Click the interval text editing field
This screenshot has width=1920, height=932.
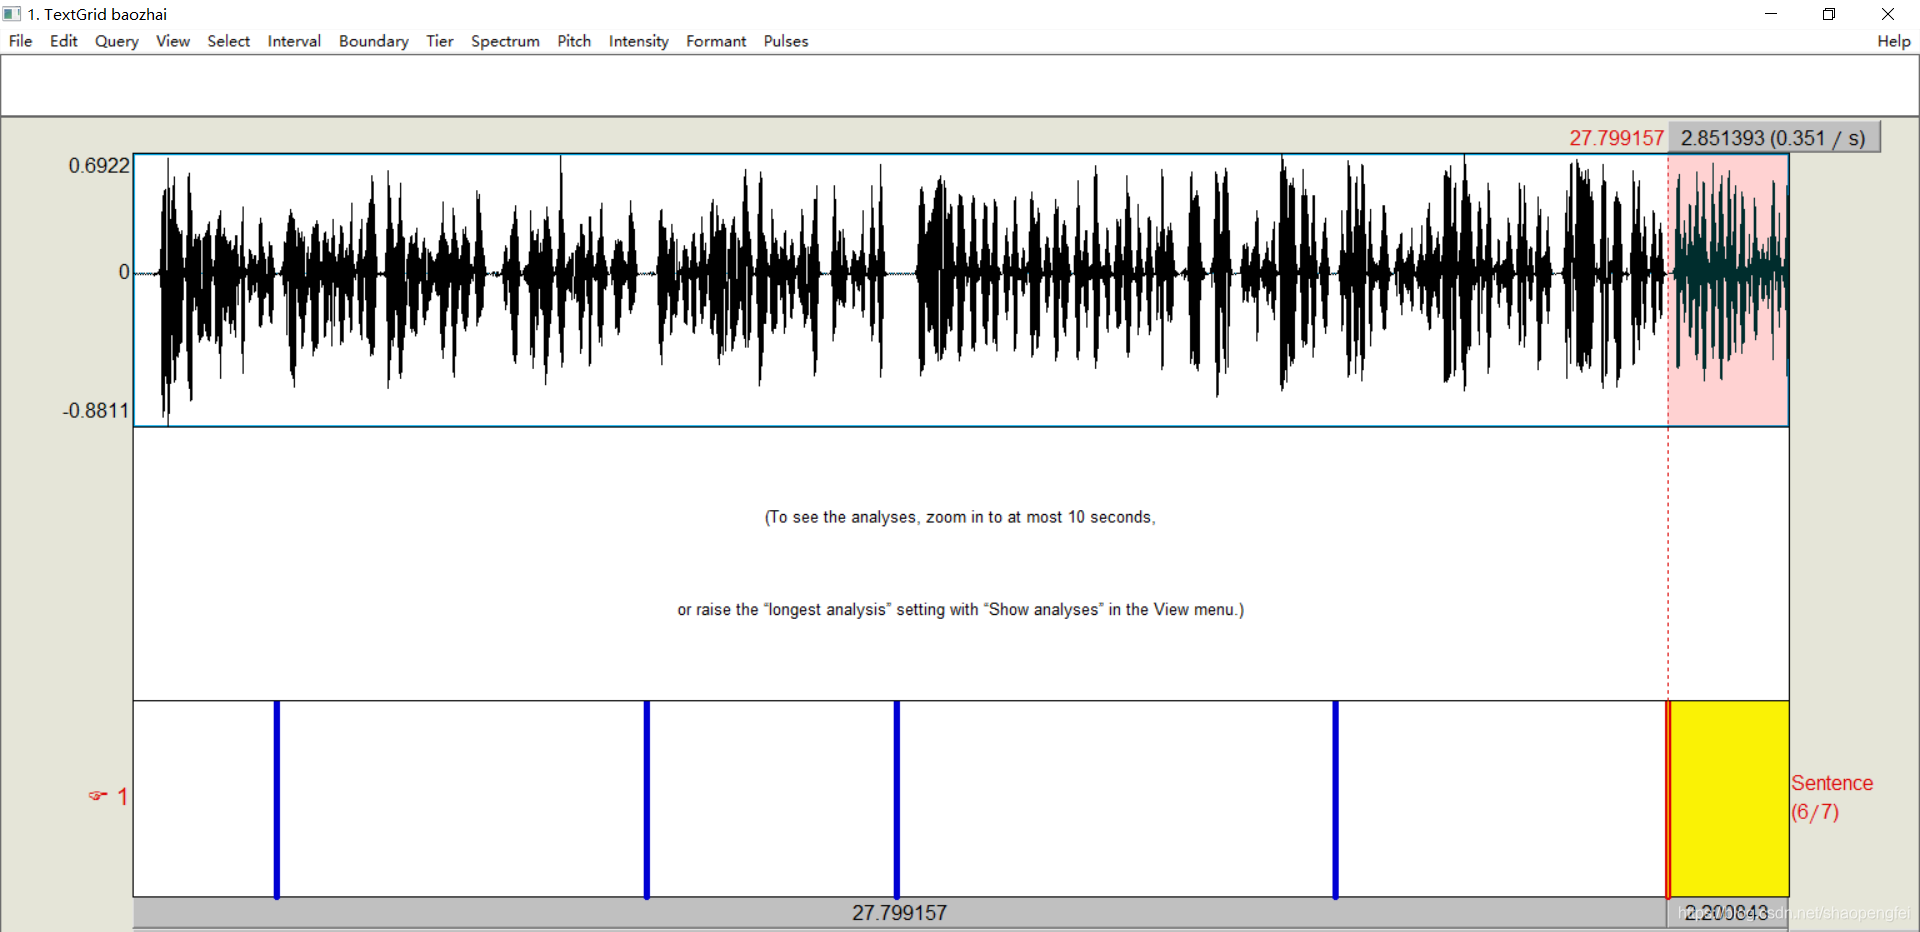(960, 86)
